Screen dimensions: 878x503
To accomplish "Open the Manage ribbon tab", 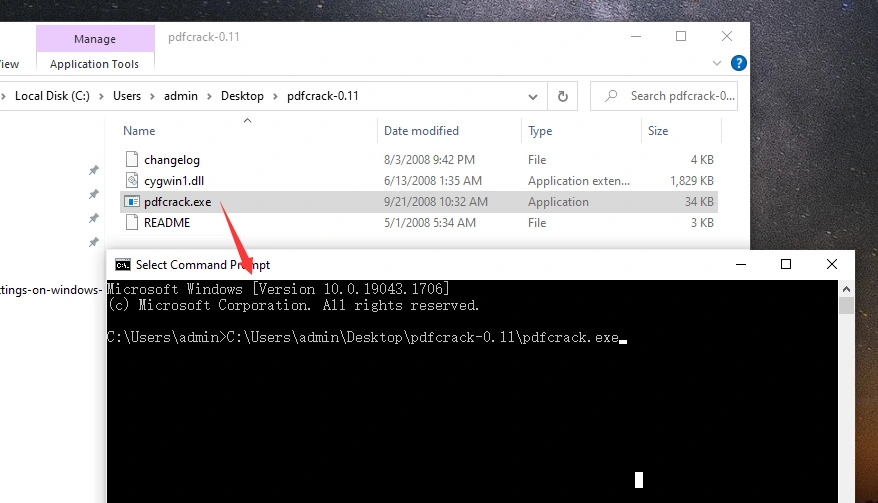I will 95,39.
